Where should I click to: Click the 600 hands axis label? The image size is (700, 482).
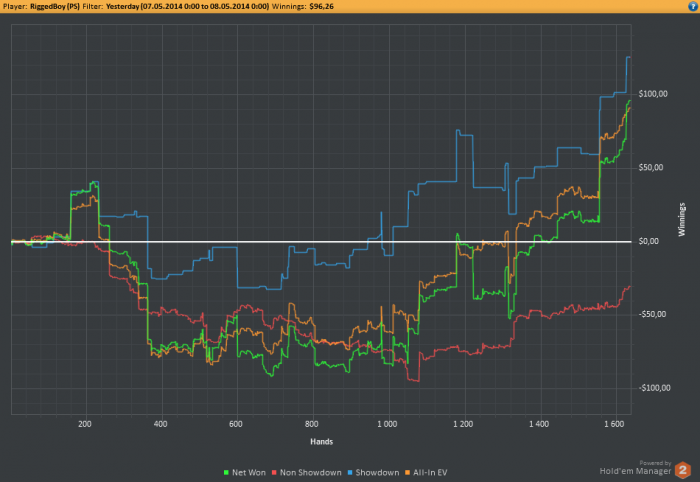[236, 424]
